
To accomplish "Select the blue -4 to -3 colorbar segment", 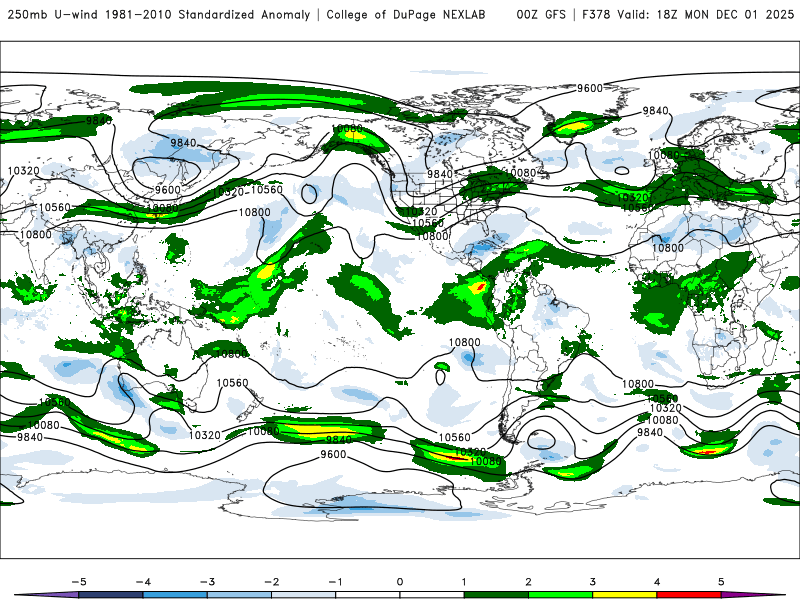I will point(175,595).
